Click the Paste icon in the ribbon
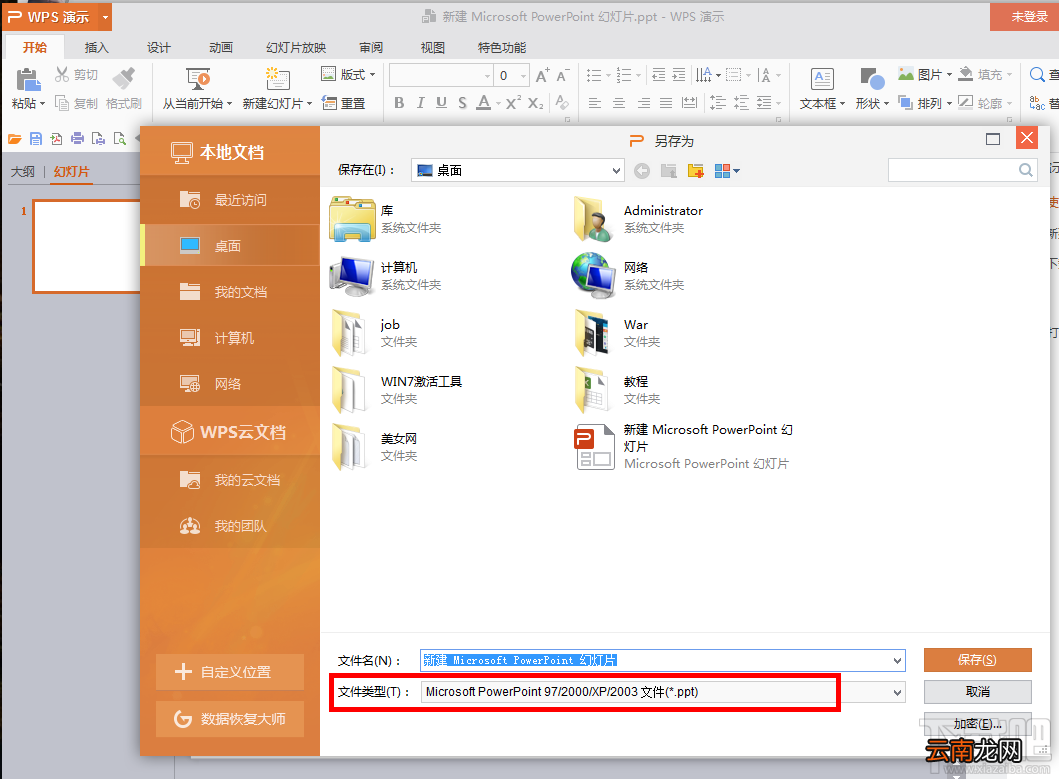This screenshot has width=1059, height=779. [x=27, y=80]
